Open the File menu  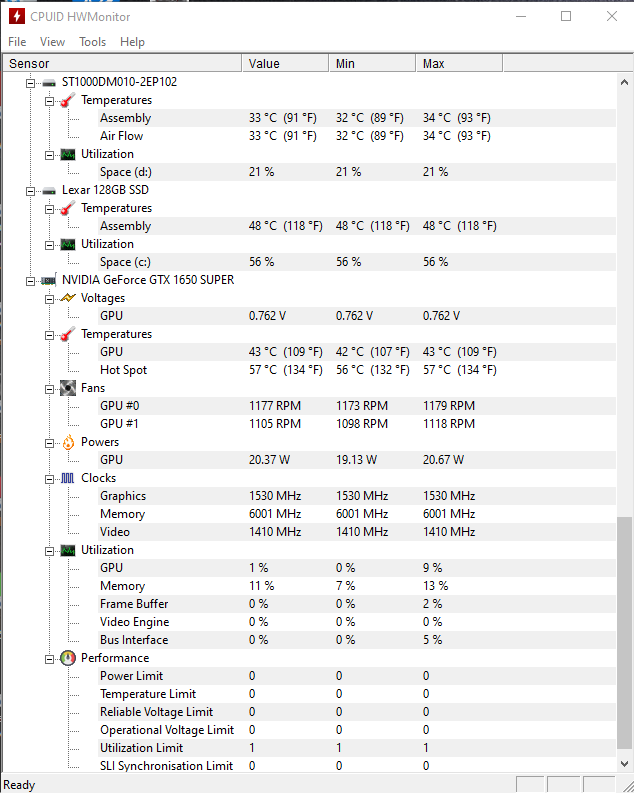click(x=17, y=42)
